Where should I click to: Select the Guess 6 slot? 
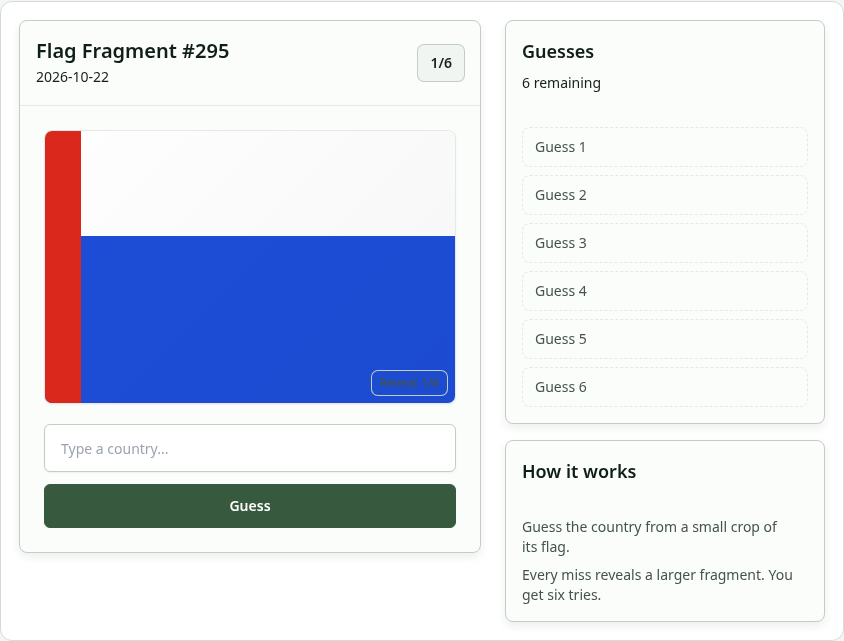(x=665, y=387)
